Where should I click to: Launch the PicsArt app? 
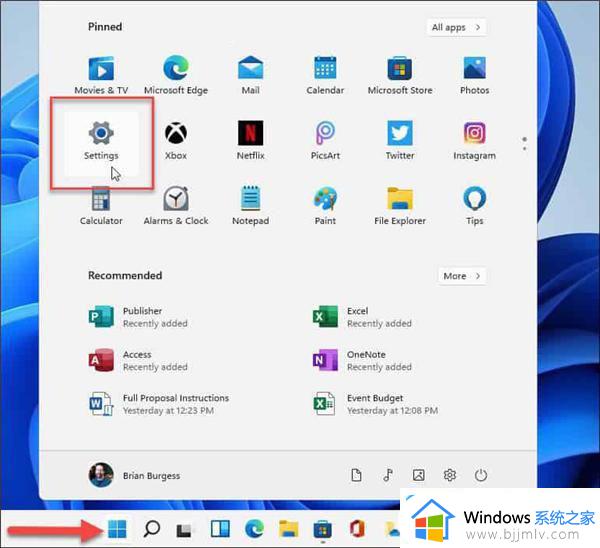click(x=325, y=139)
